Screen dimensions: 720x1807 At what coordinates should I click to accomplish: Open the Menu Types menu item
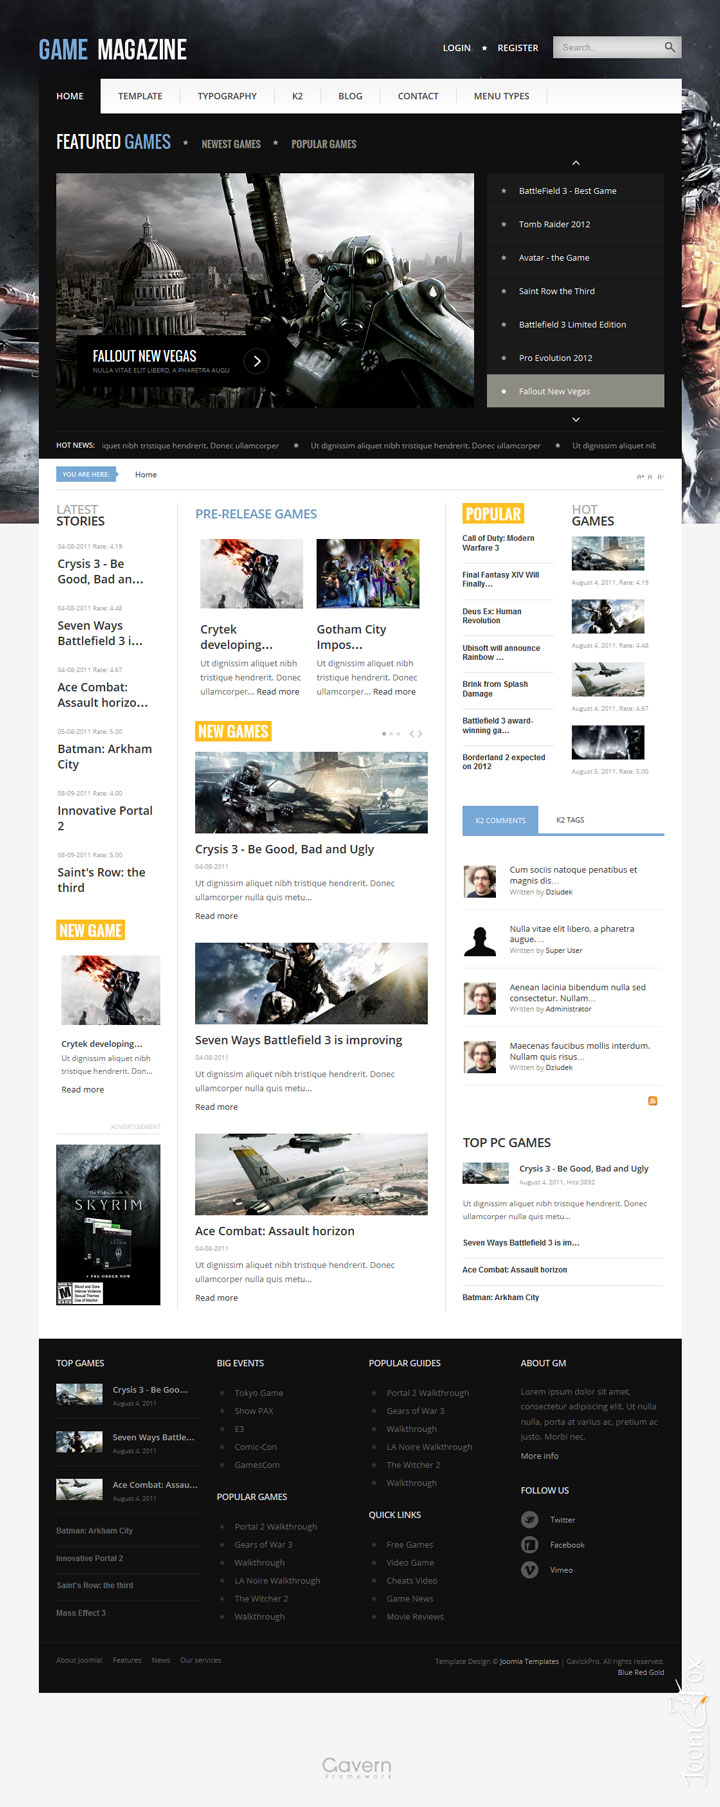(x=502, y=96)
